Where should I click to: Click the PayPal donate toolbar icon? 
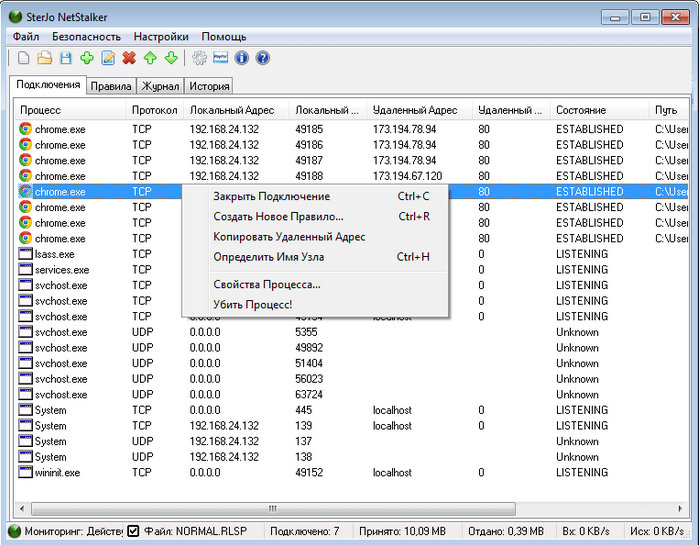click(x=221, y=58)
